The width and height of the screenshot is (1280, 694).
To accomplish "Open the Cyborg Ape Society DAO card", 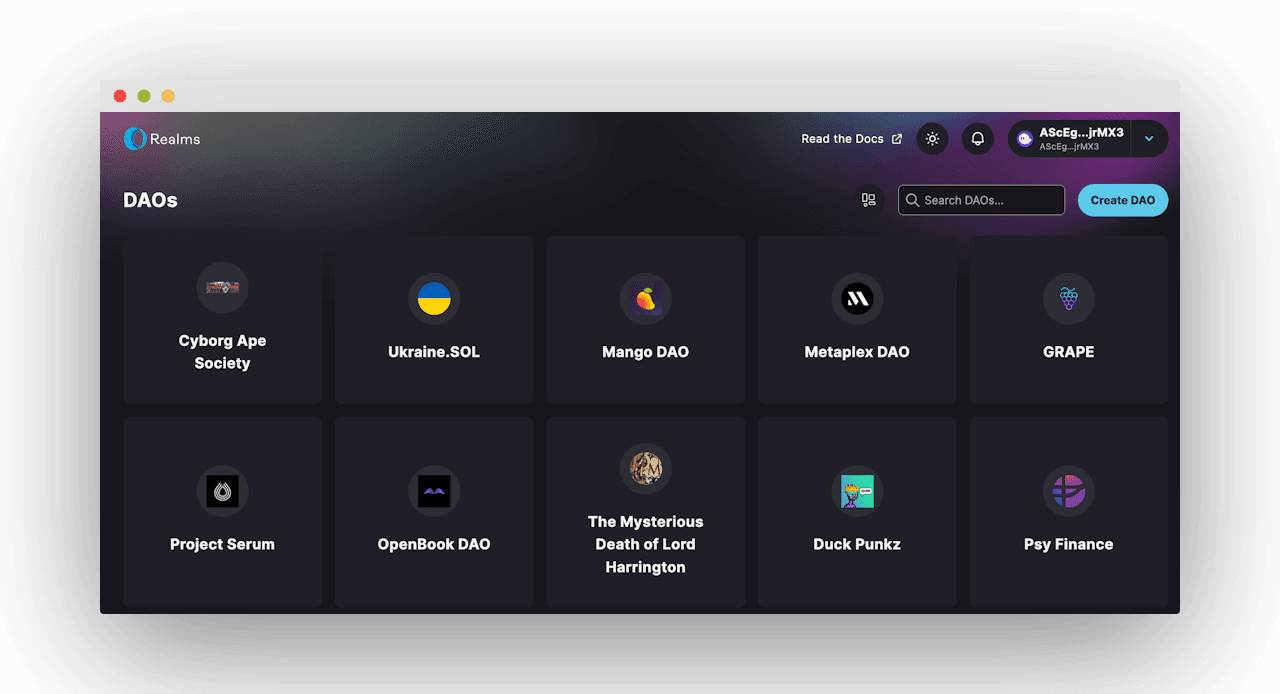I will pyautogui.click(x=222, y=320).
